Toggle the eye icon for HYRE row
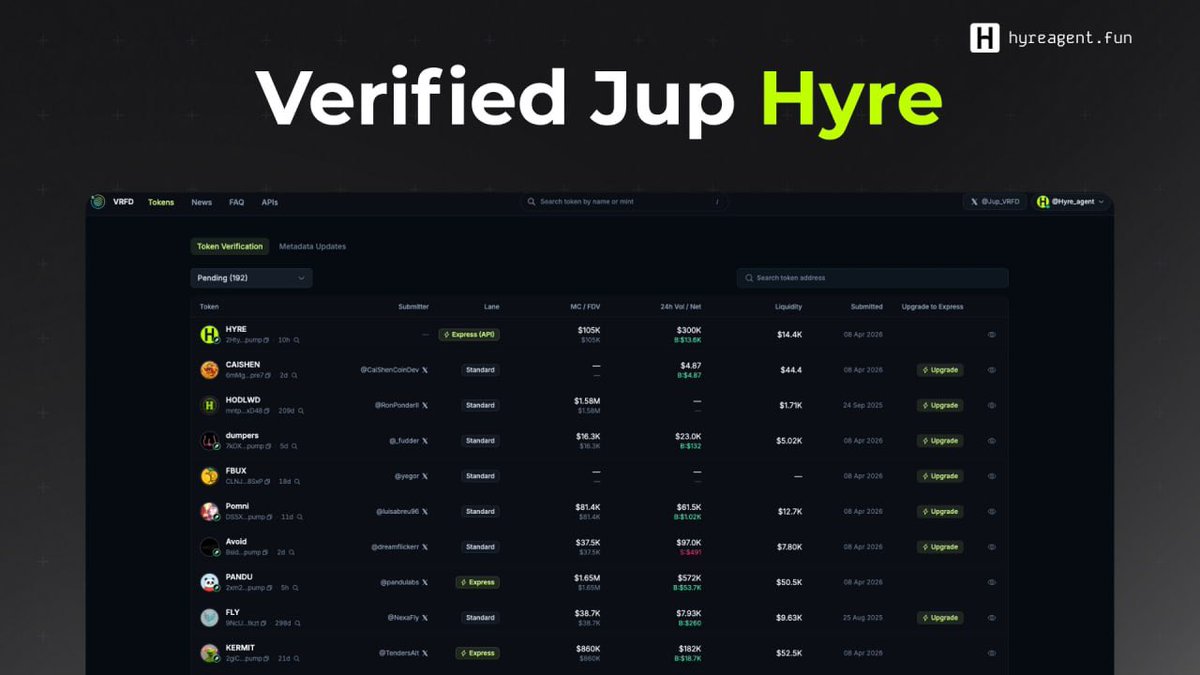This screenshot has height=675, width=1200. (992, 335)
